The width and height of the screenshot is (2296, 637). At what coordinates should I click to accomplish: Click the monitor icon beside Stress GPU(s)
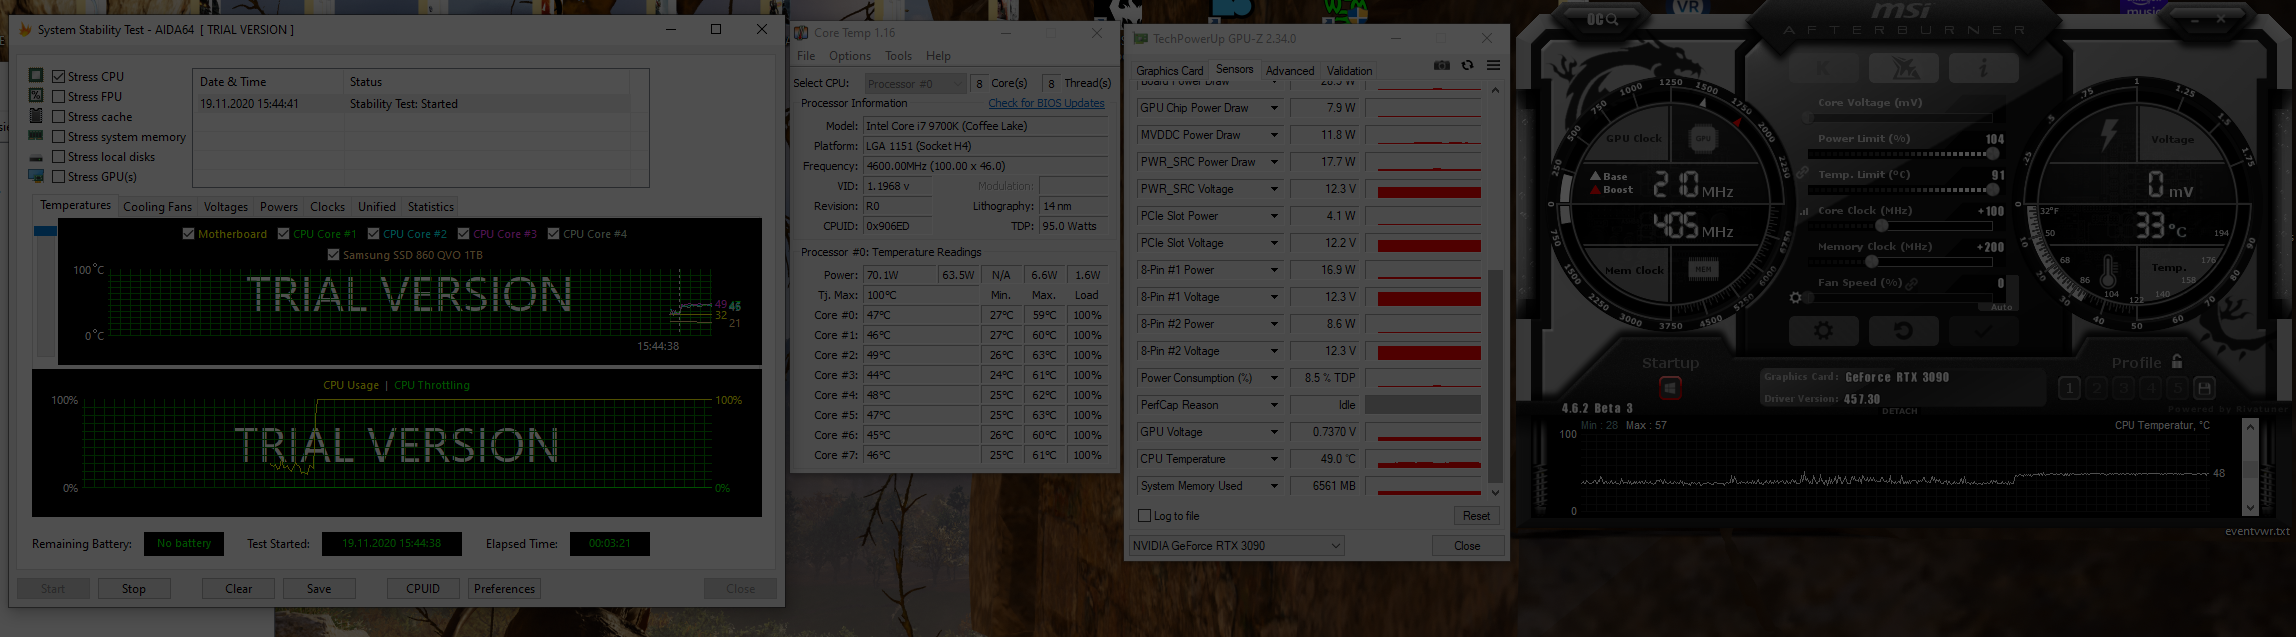pyautogui.click(x=36, y=176)
